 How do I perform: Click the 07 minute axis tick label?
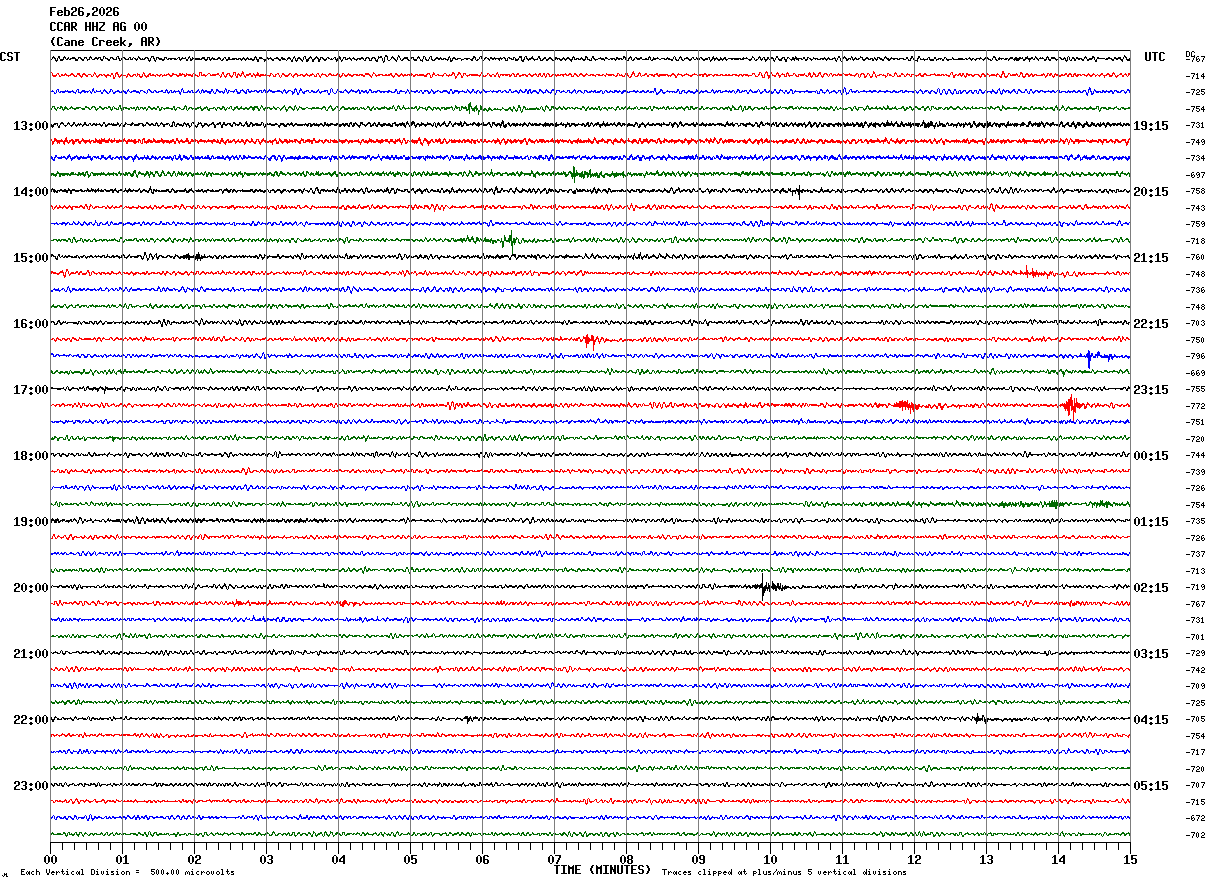[554, 859]
